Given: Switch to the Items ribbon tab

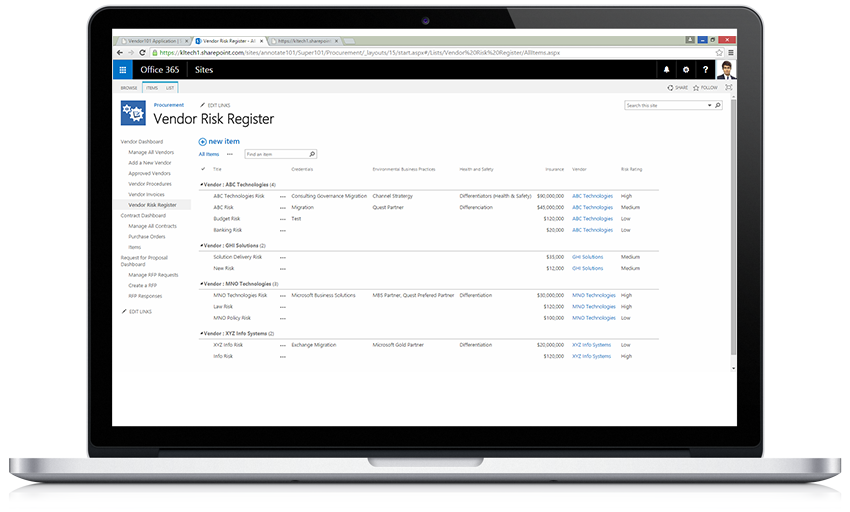Looking at the screenshot, I should coord(152,88).
